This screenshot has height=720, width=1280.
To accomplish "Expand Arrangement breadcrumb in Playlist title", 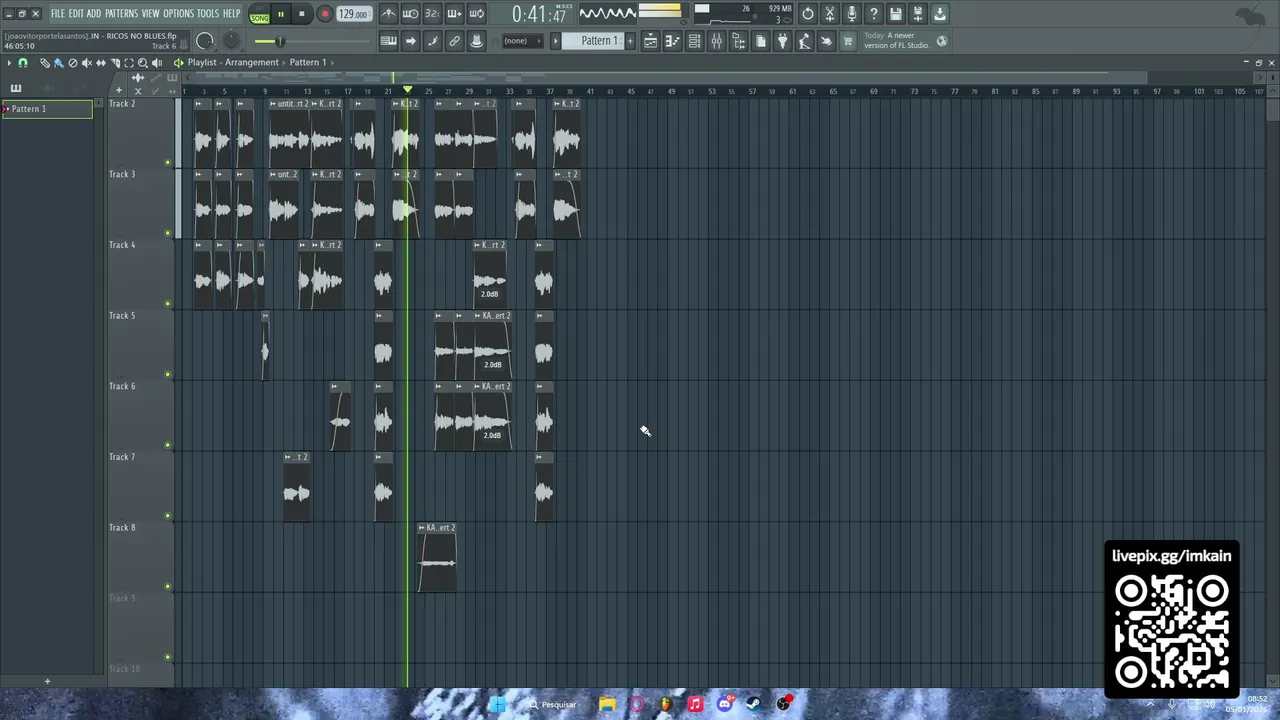I will (x=284, y=62).
